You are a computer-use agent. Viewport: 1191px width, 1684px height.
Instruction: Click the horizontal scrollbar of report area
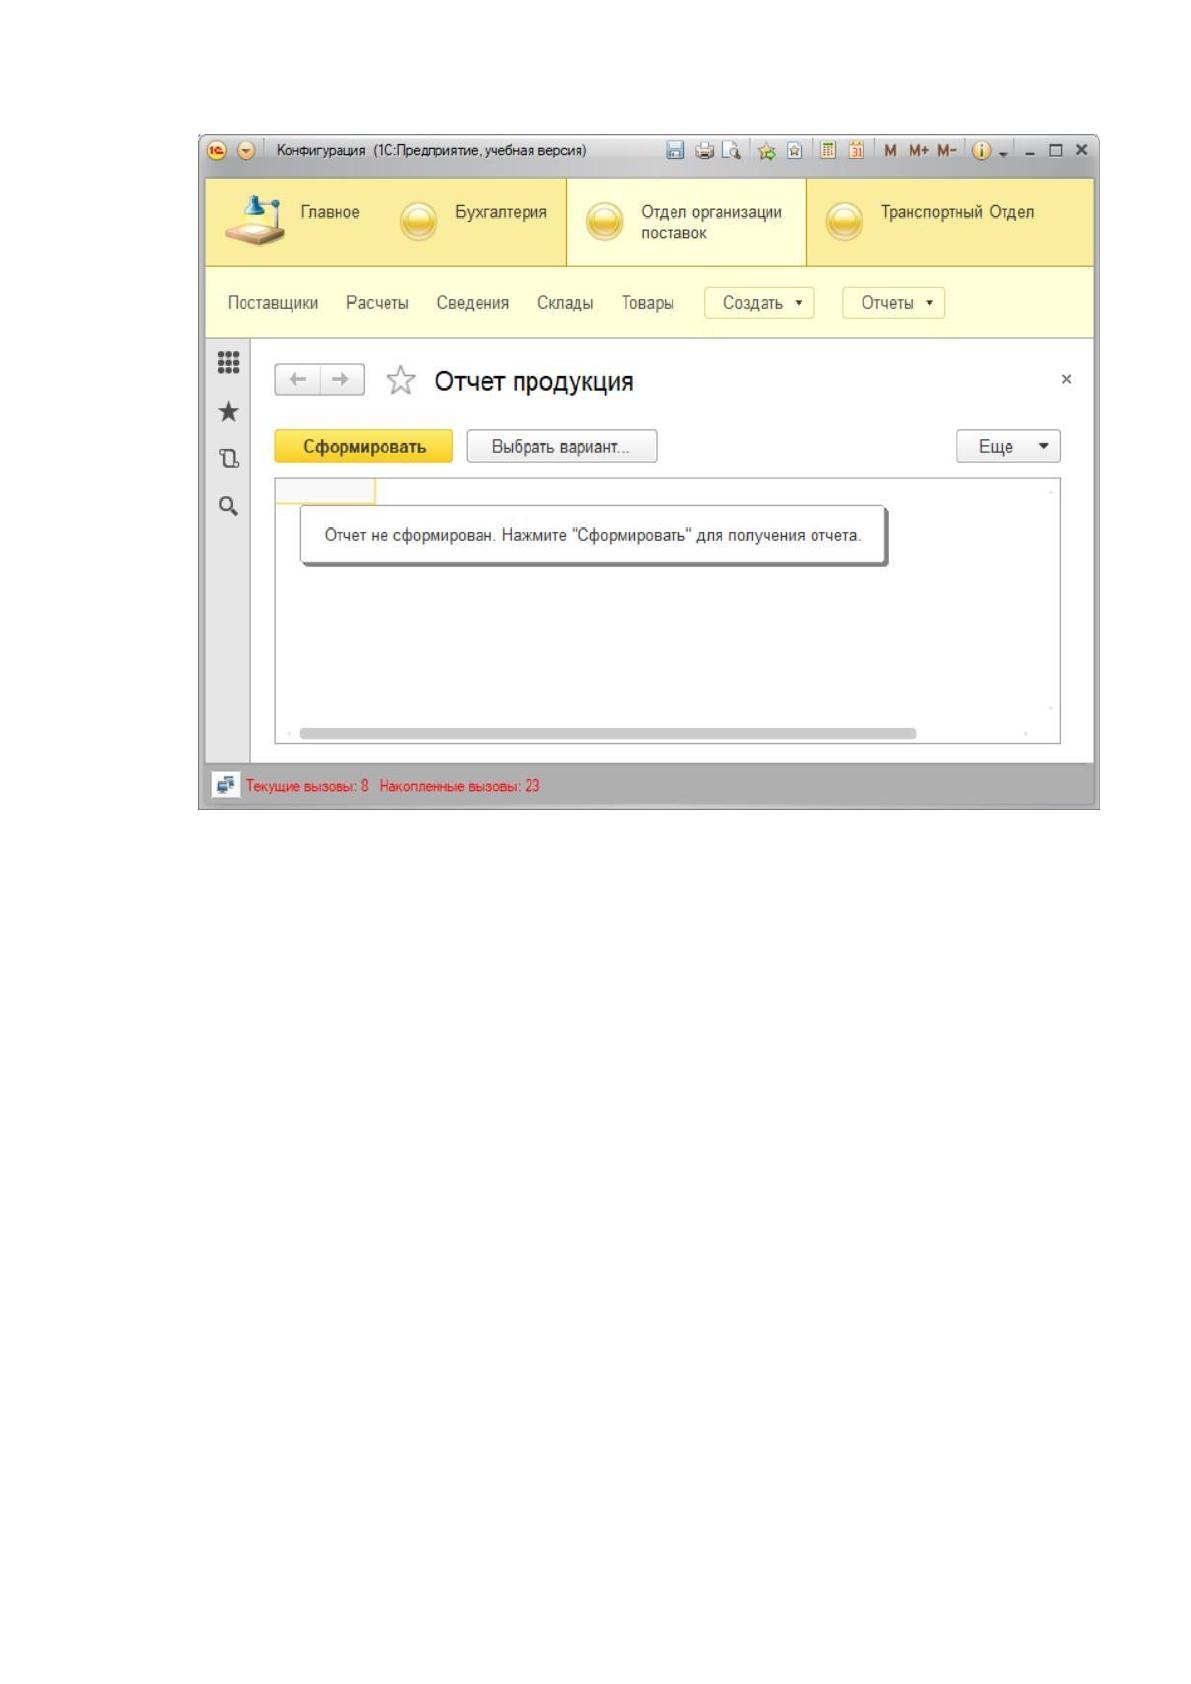[x=608, y=733]
